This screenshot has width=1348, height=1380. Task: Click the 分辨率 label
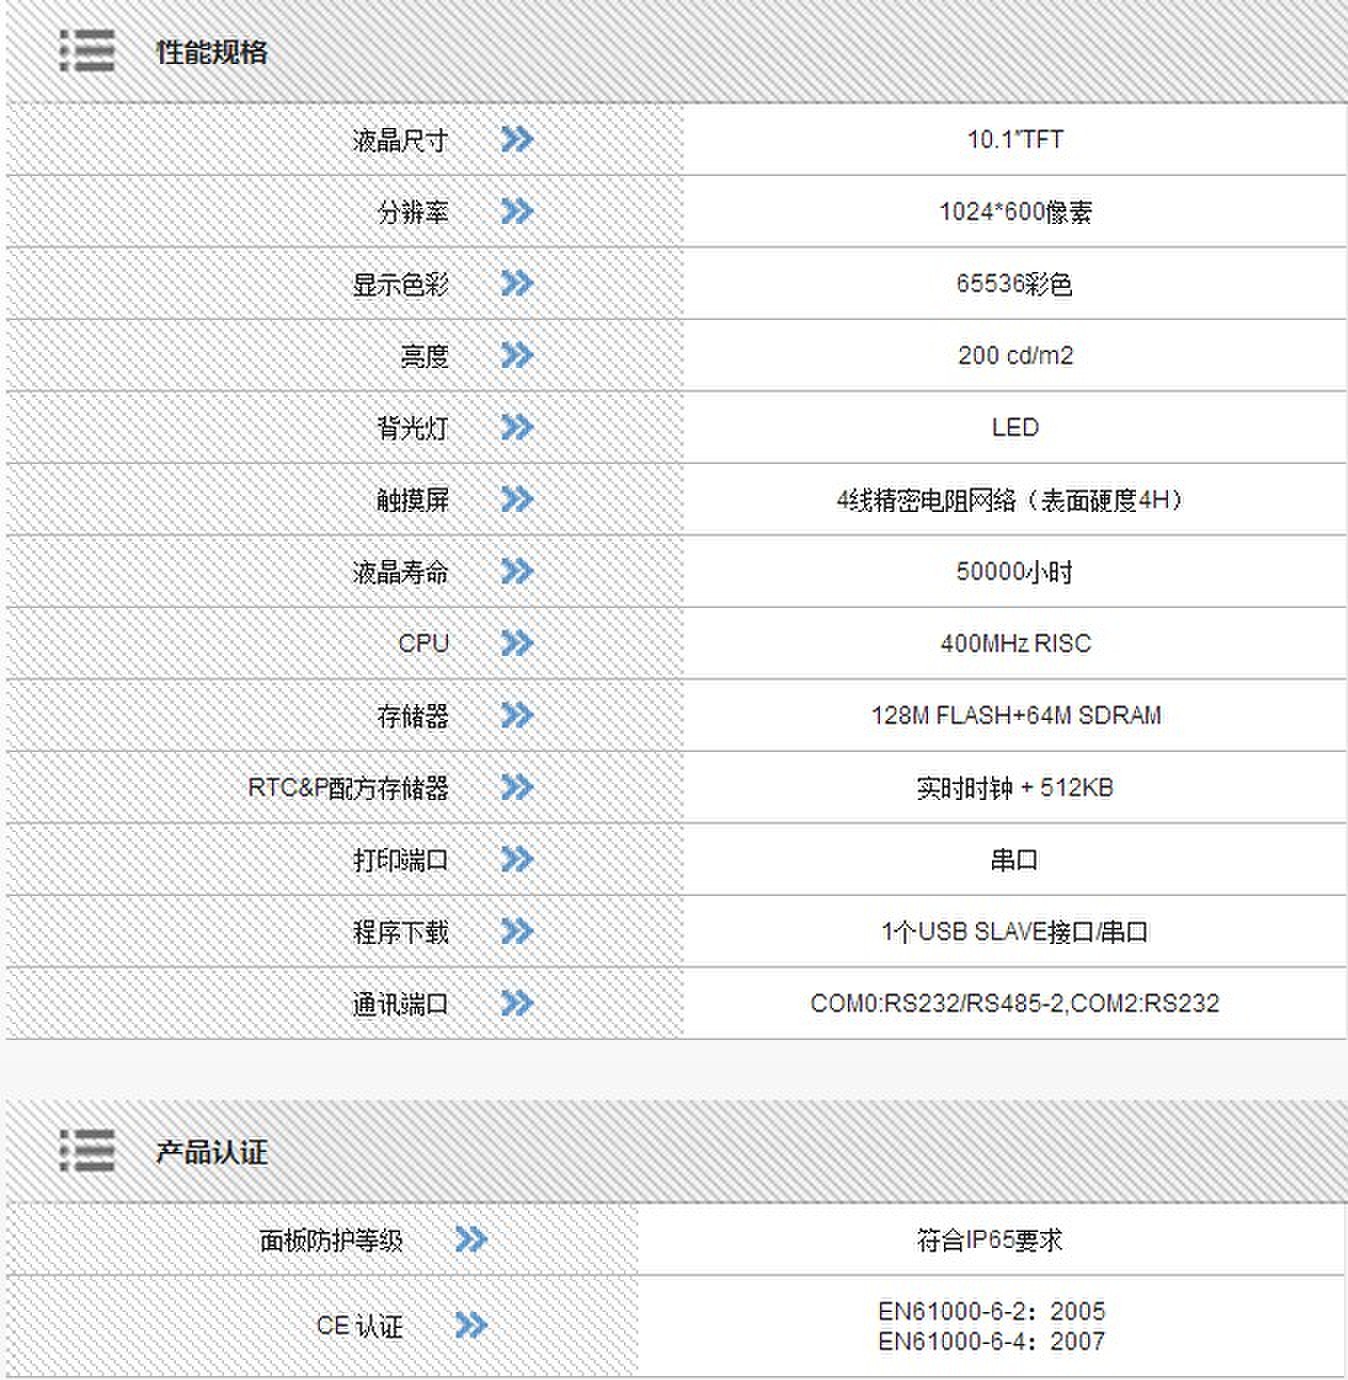(x=413, y=212)
